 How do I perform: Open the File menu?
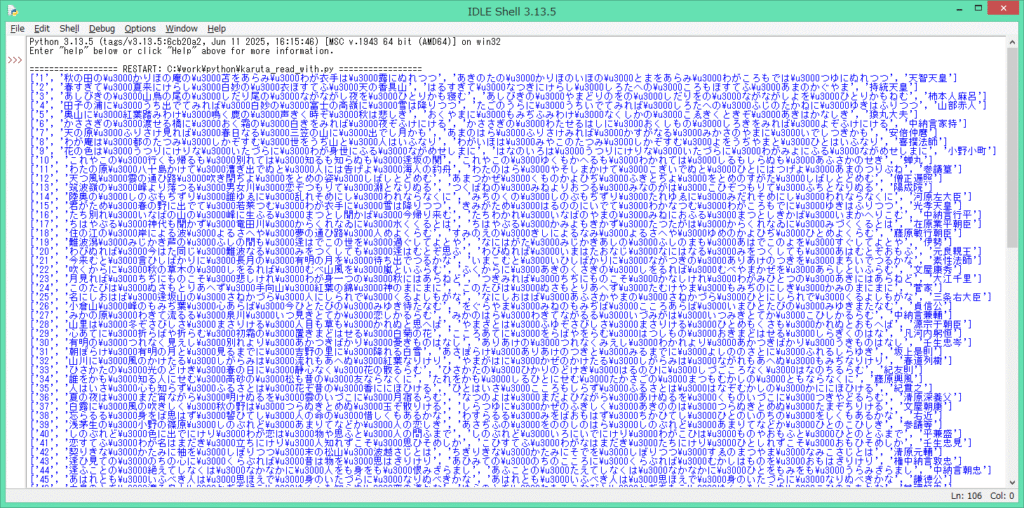17,28
